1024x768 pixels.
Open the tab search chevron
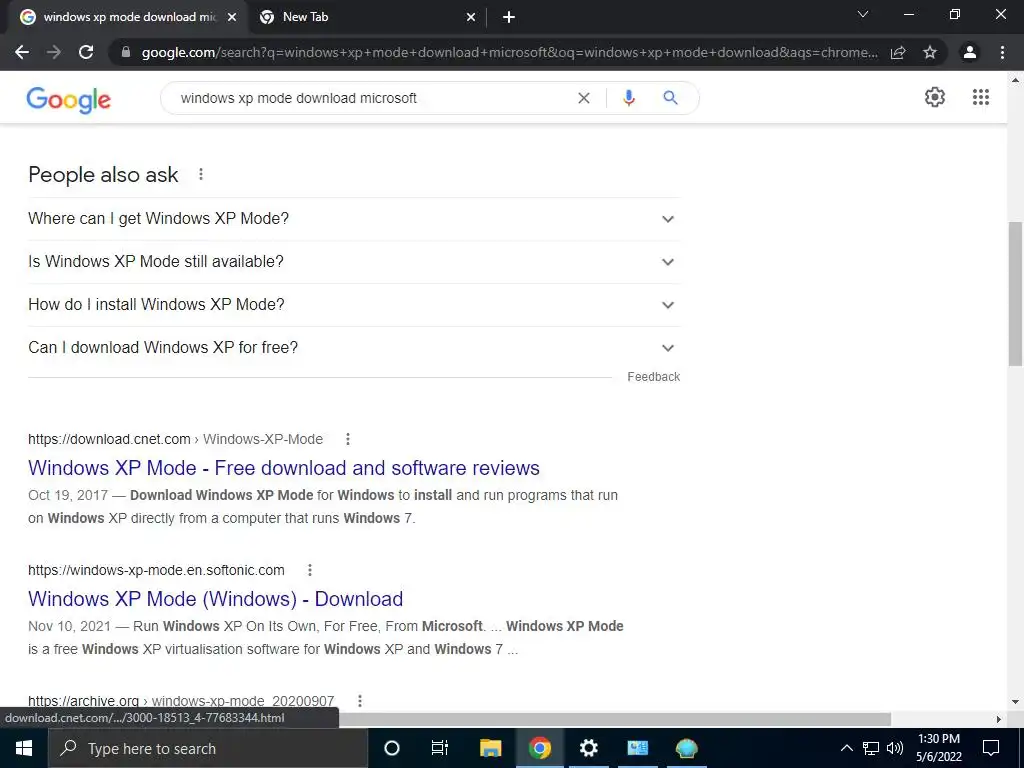tap(863, 14)
